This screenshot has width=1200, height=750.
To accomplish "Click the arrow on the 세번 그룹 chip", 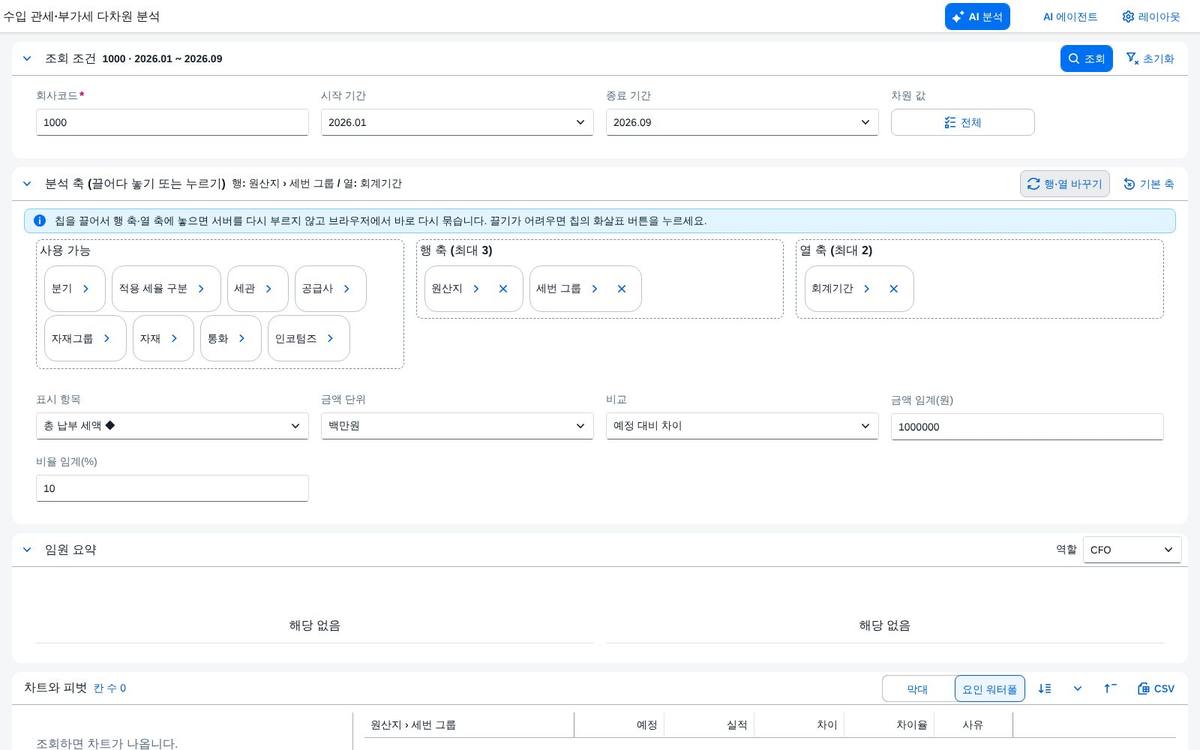I will (x=594, y=289).
